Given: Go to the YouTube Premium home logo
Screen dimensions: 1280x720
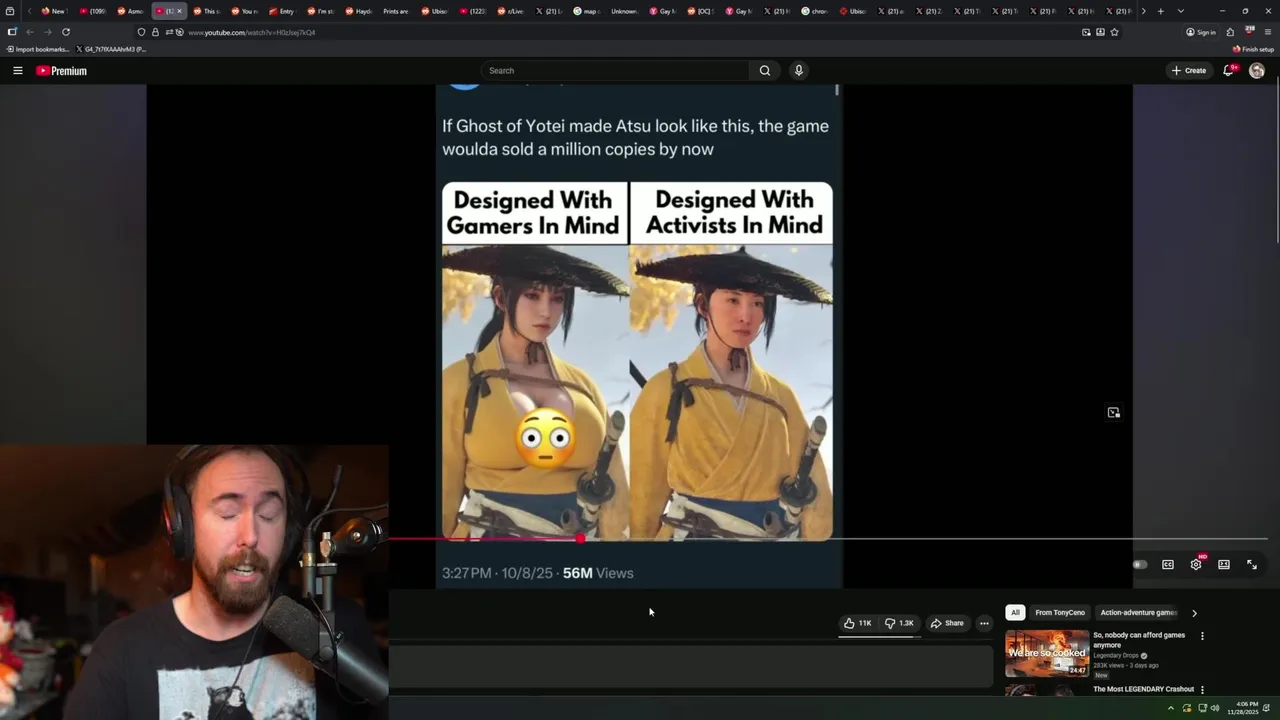Looking at the screenshot, I should point(61,71).
